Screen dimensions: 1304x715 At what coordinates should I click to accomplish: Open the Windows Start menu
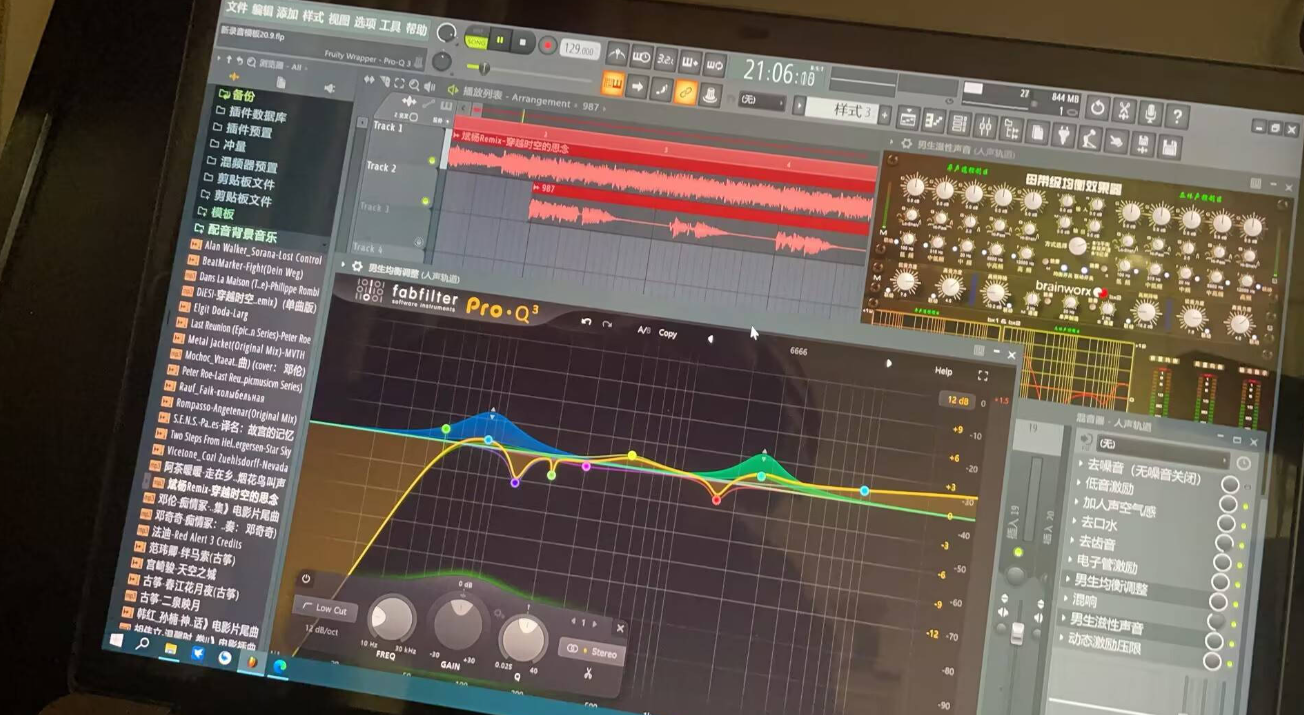[x=116, y=640]
